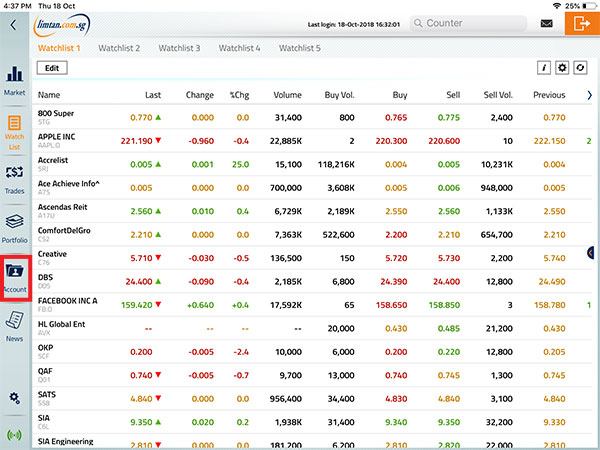
Task: Sort by the Name column header
Action: pyautogui.click(x=49, y=95)
